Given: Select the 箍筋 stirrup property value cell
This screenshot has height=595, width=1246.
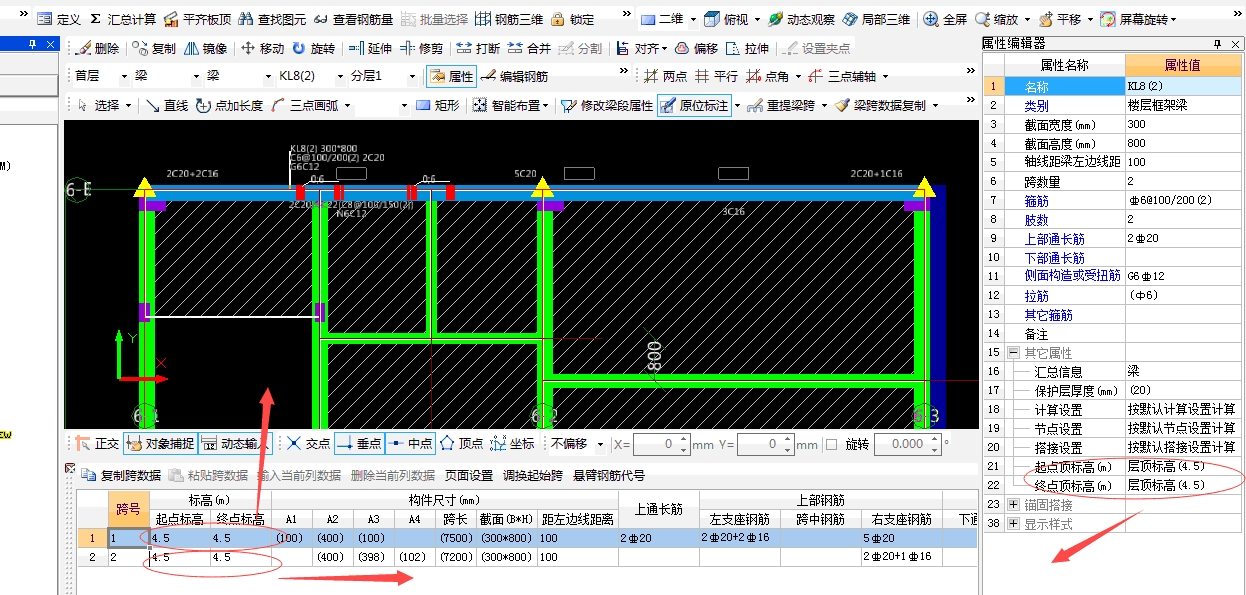Looking at the screenshot, I should pos(1185,200).
